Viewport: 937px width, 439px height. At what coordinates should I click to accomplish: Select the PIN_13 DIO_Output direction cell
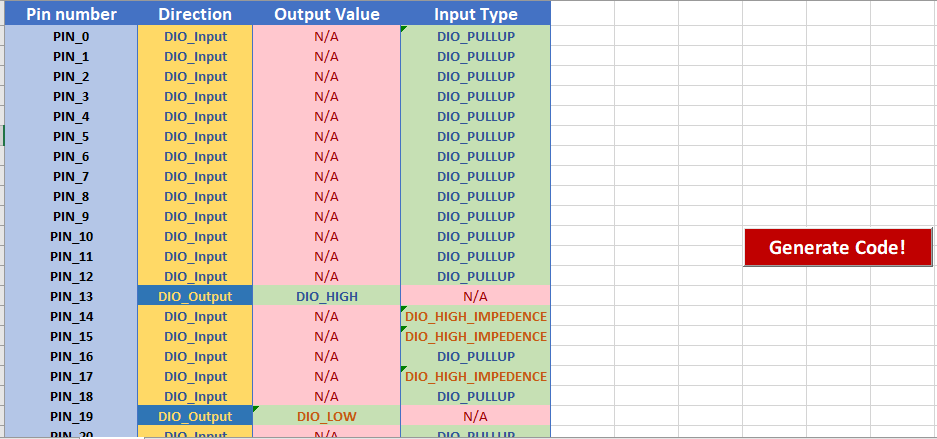195,296
